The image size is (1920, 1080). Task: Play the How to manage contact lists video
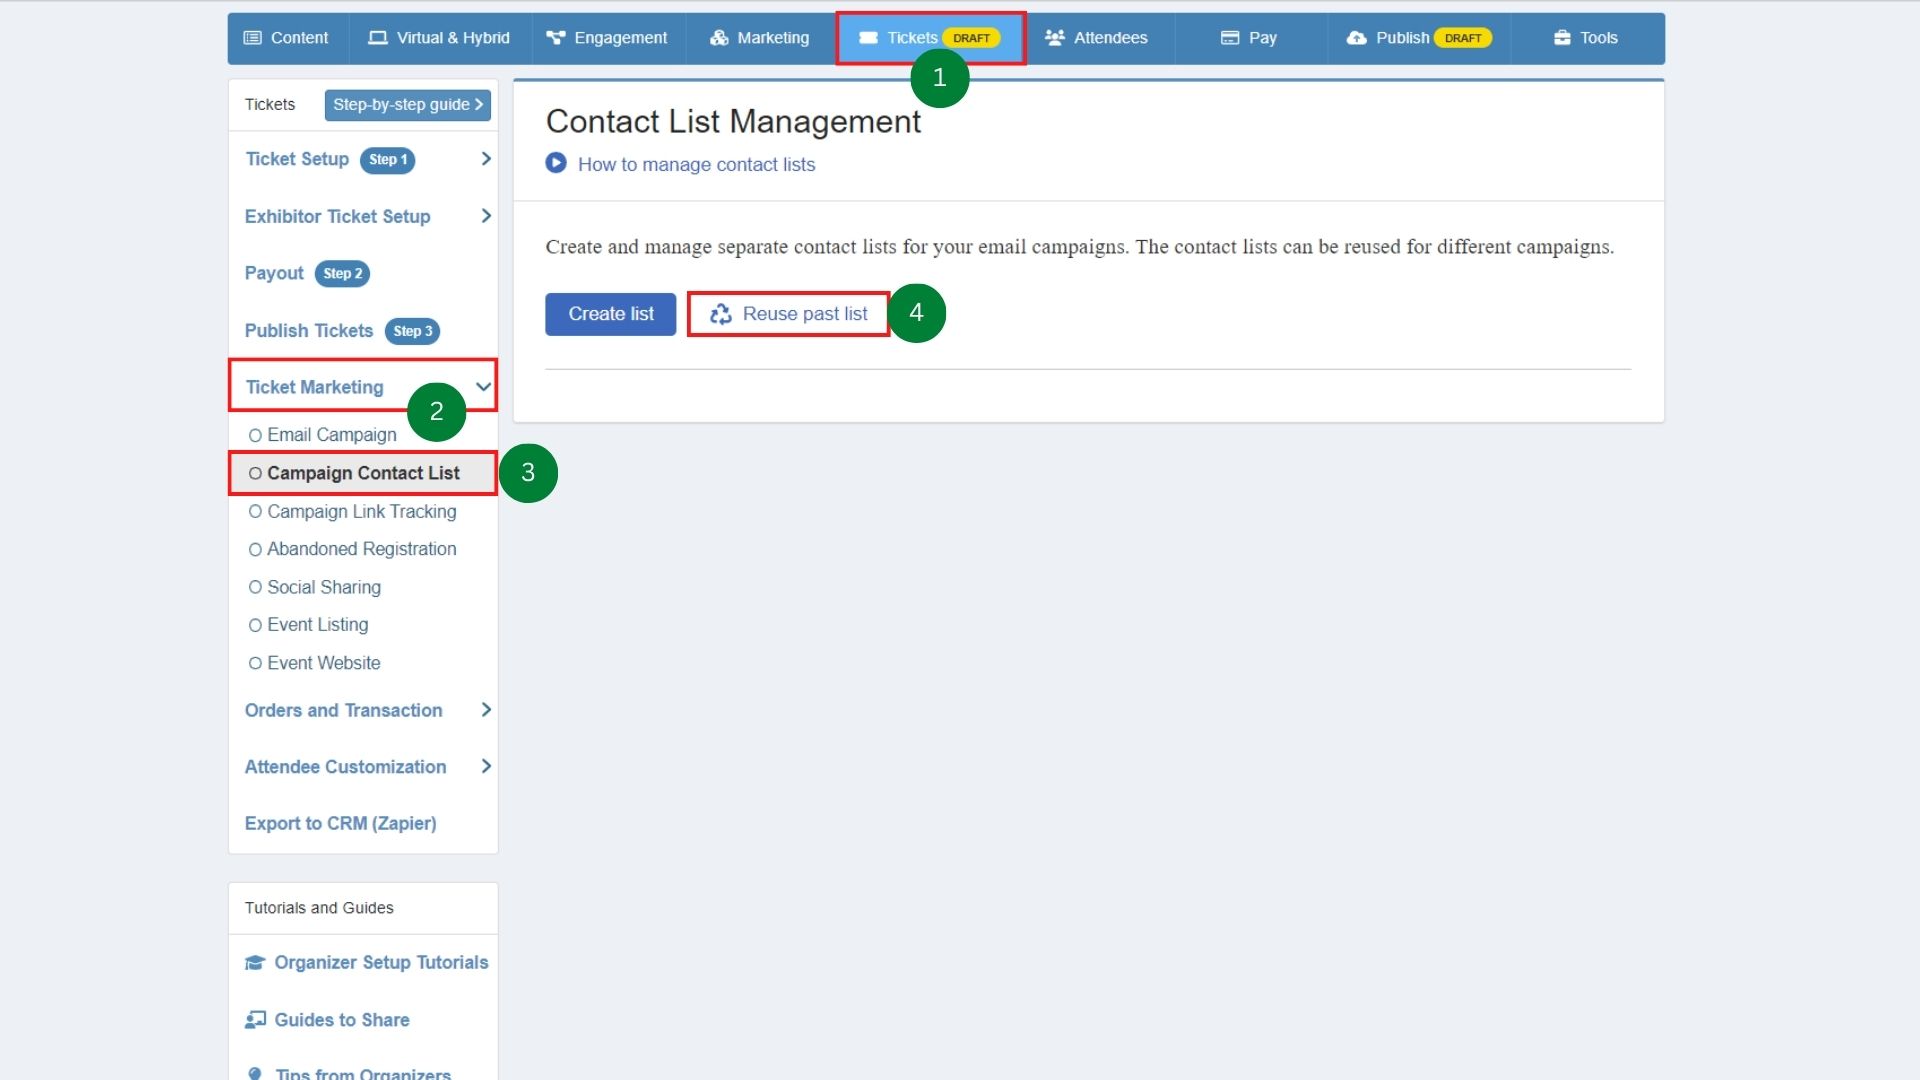(x=556, y=164)
